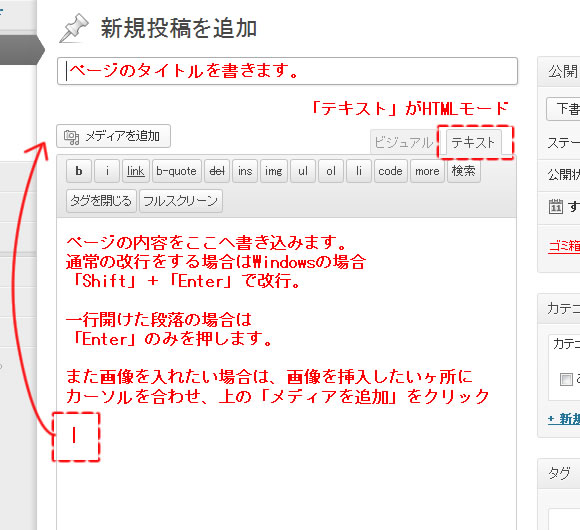Click the メディアを追加 button
580x530 pixels.
coord(114,136)
